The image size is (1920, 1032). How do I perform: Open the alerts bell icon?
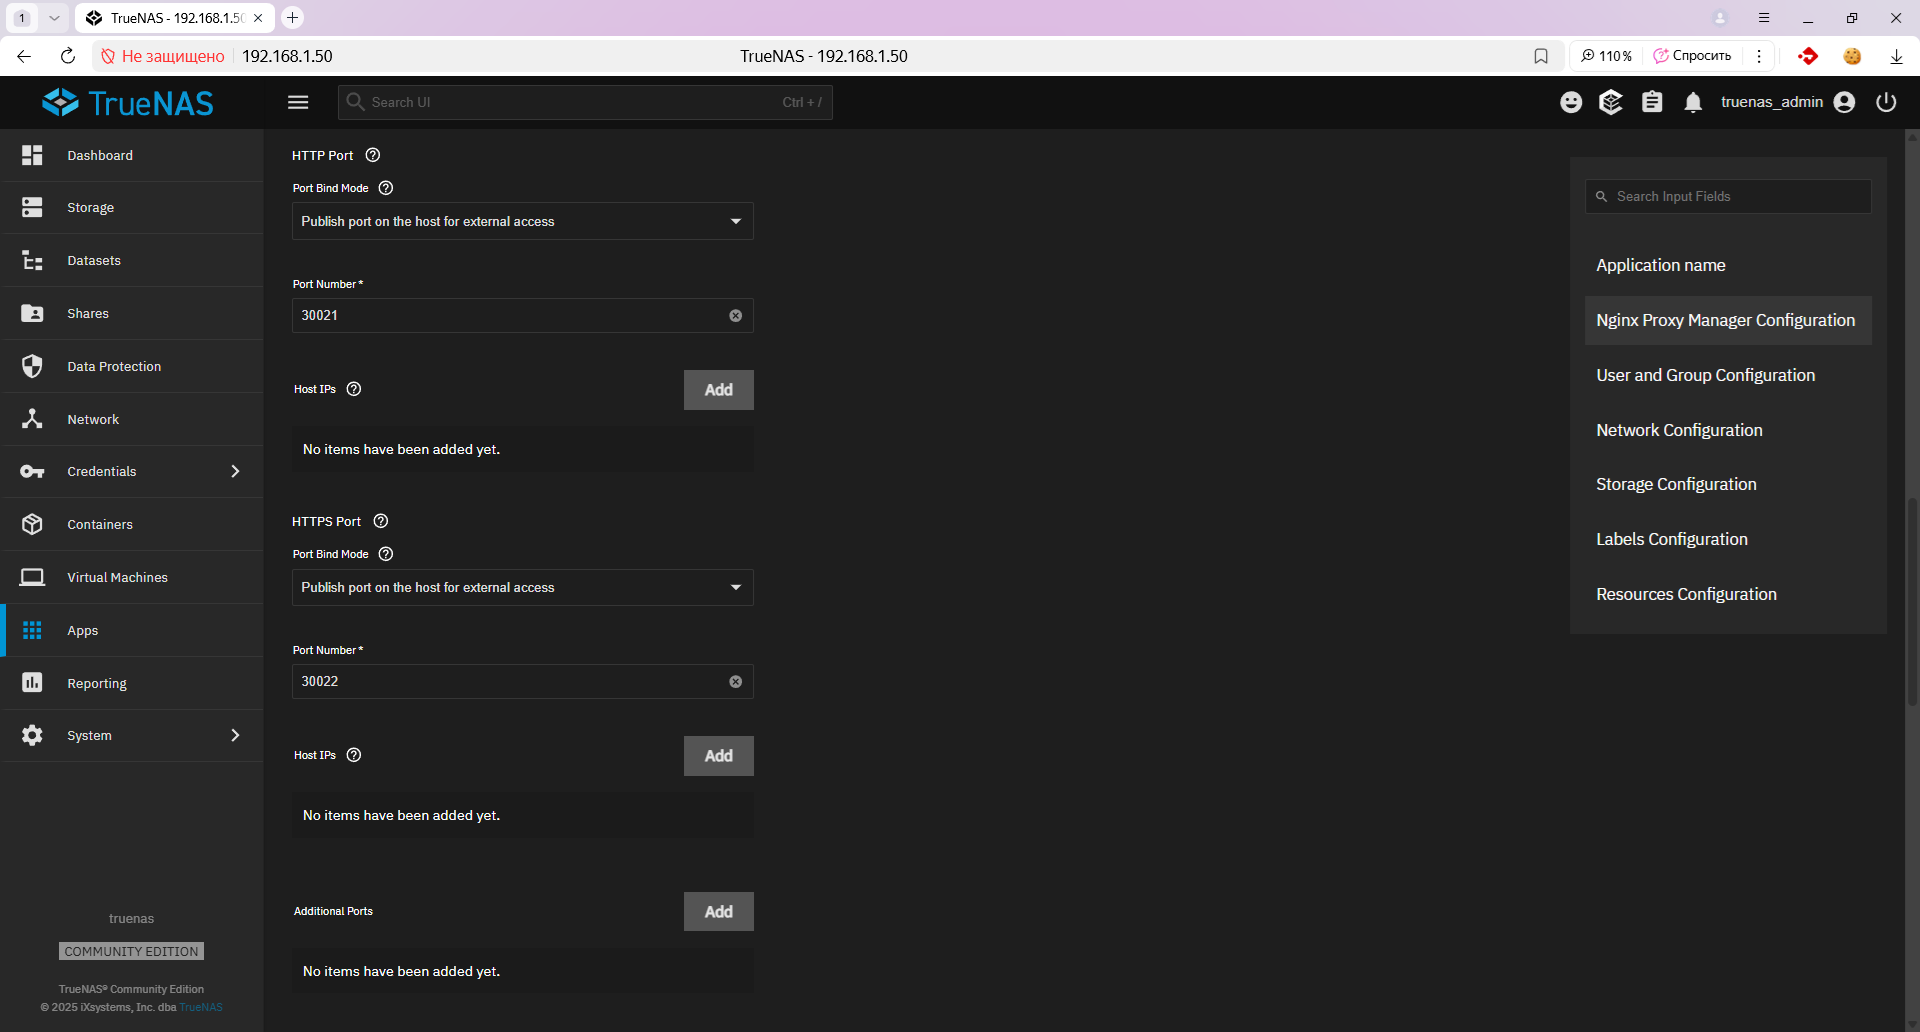coord(1692,102)
